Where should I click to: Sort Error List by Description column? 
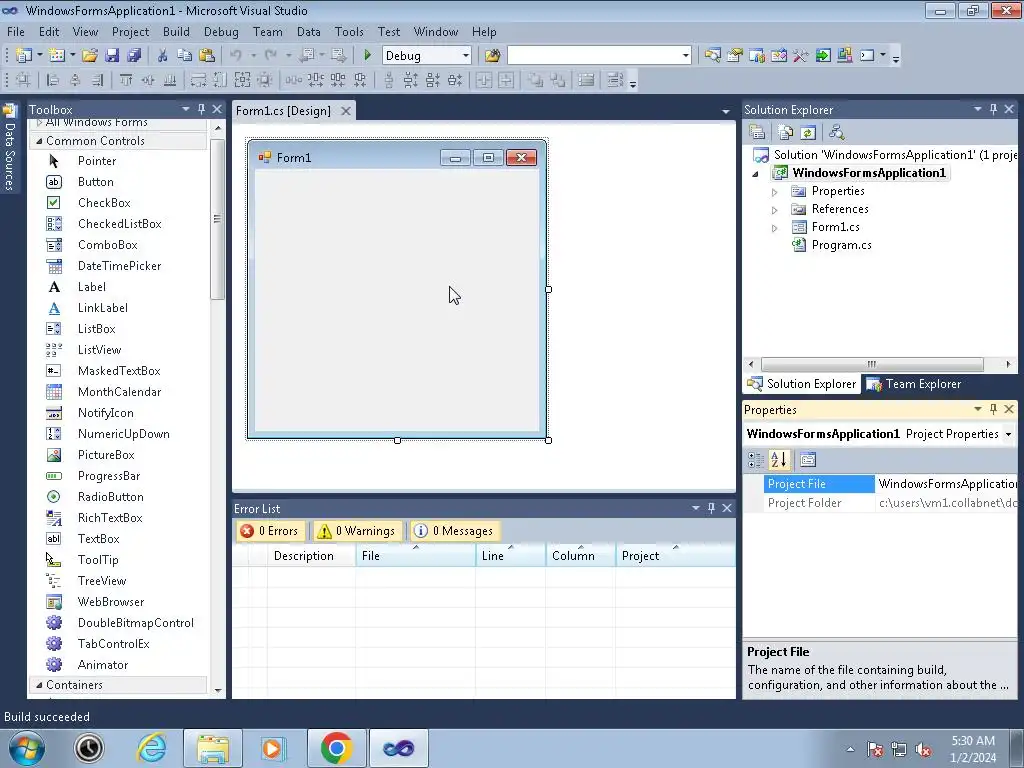pos(311,556)
